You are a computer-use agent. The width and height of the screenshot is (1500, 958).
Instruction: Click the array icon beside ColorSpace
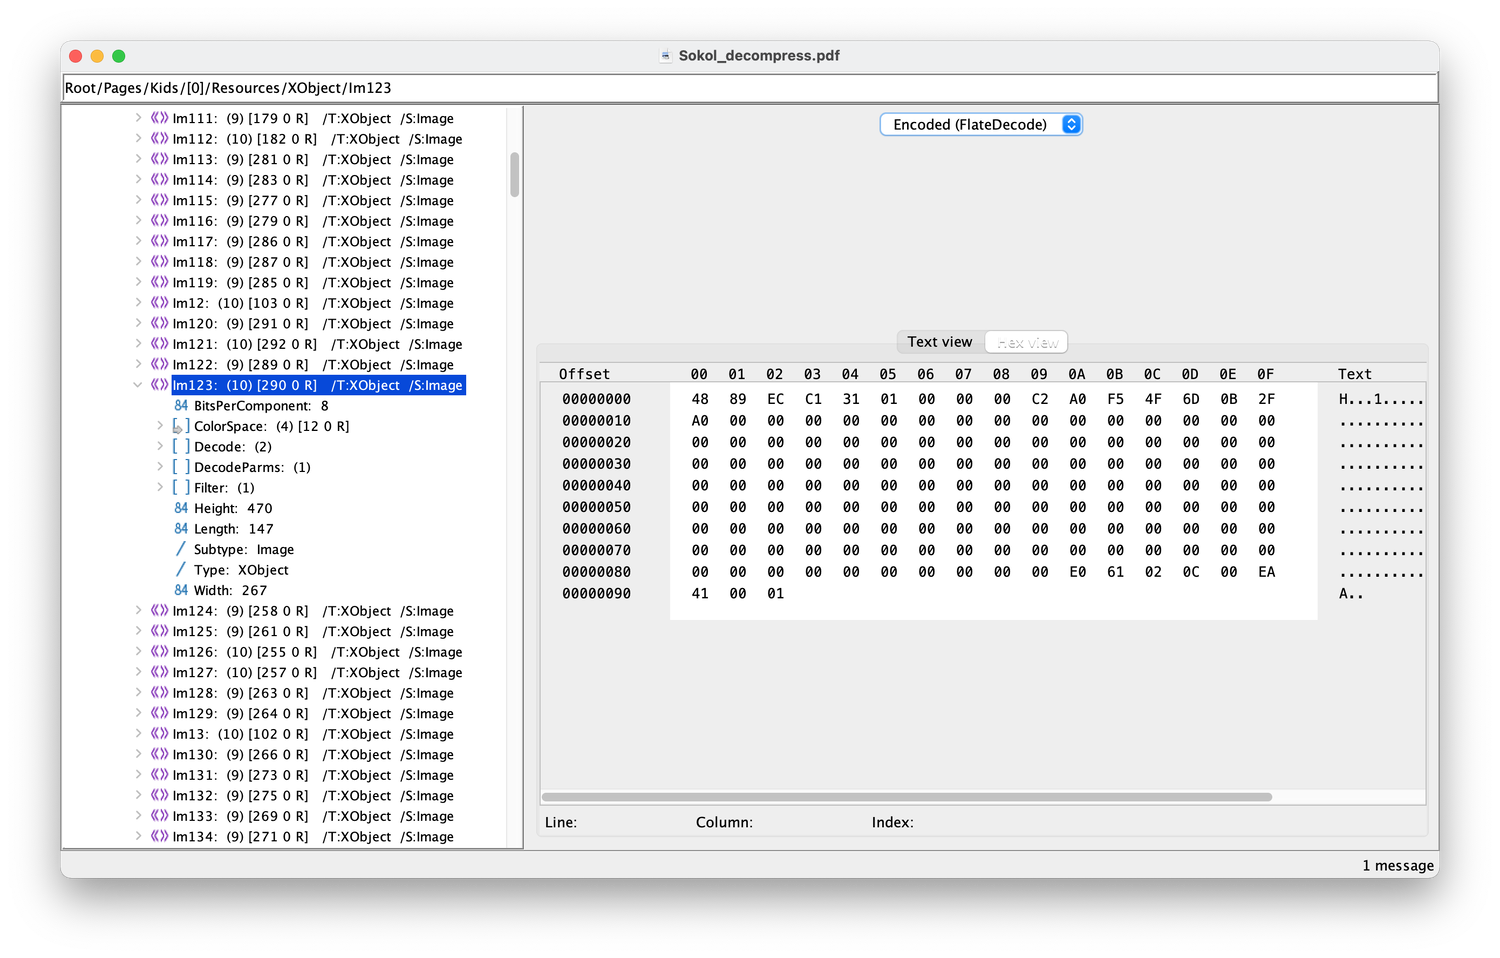tap(181, 426)
